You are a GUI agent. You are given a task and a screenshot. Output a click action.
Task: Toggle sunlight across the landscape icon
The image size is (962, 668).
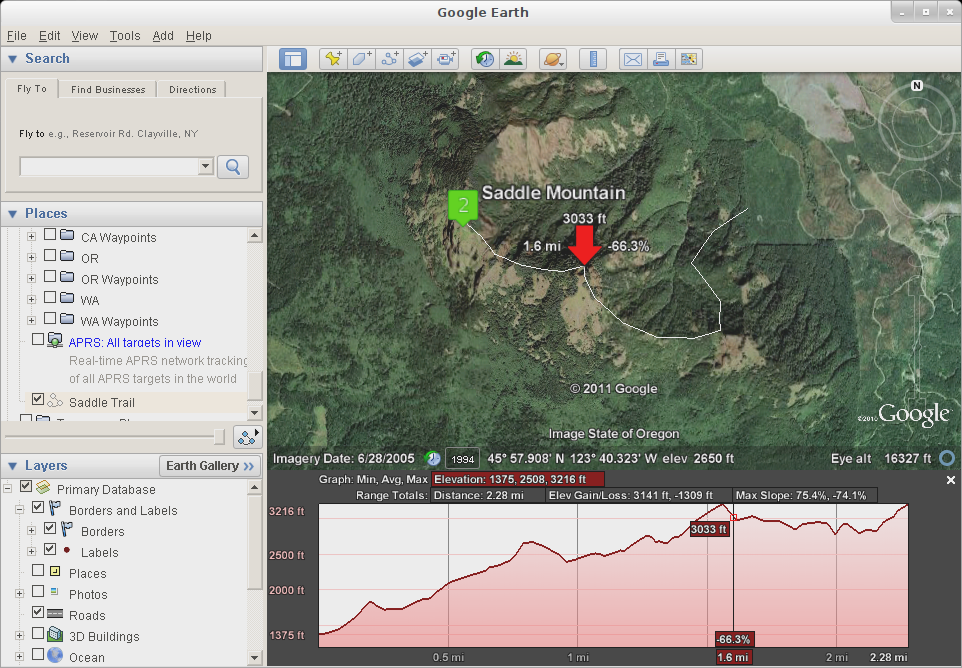(513, 59)
